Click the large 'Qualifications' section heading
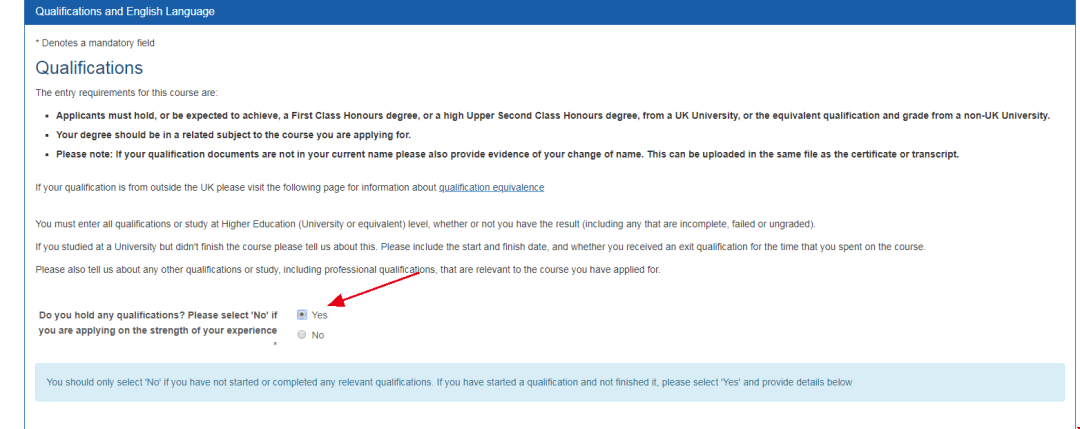The height and width of the screenshot is (429, 1080). click(x=89, y=68)
